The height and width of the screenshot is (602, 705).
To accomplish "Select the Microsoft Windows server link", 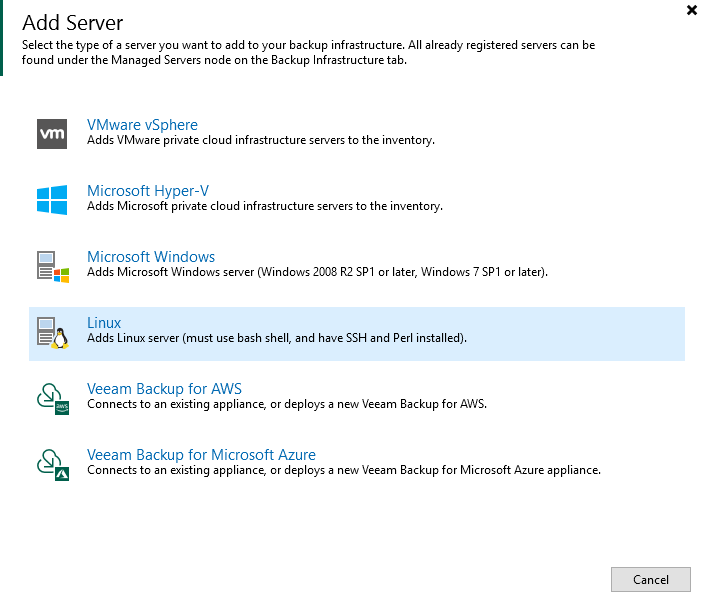I will click(151, 257).
